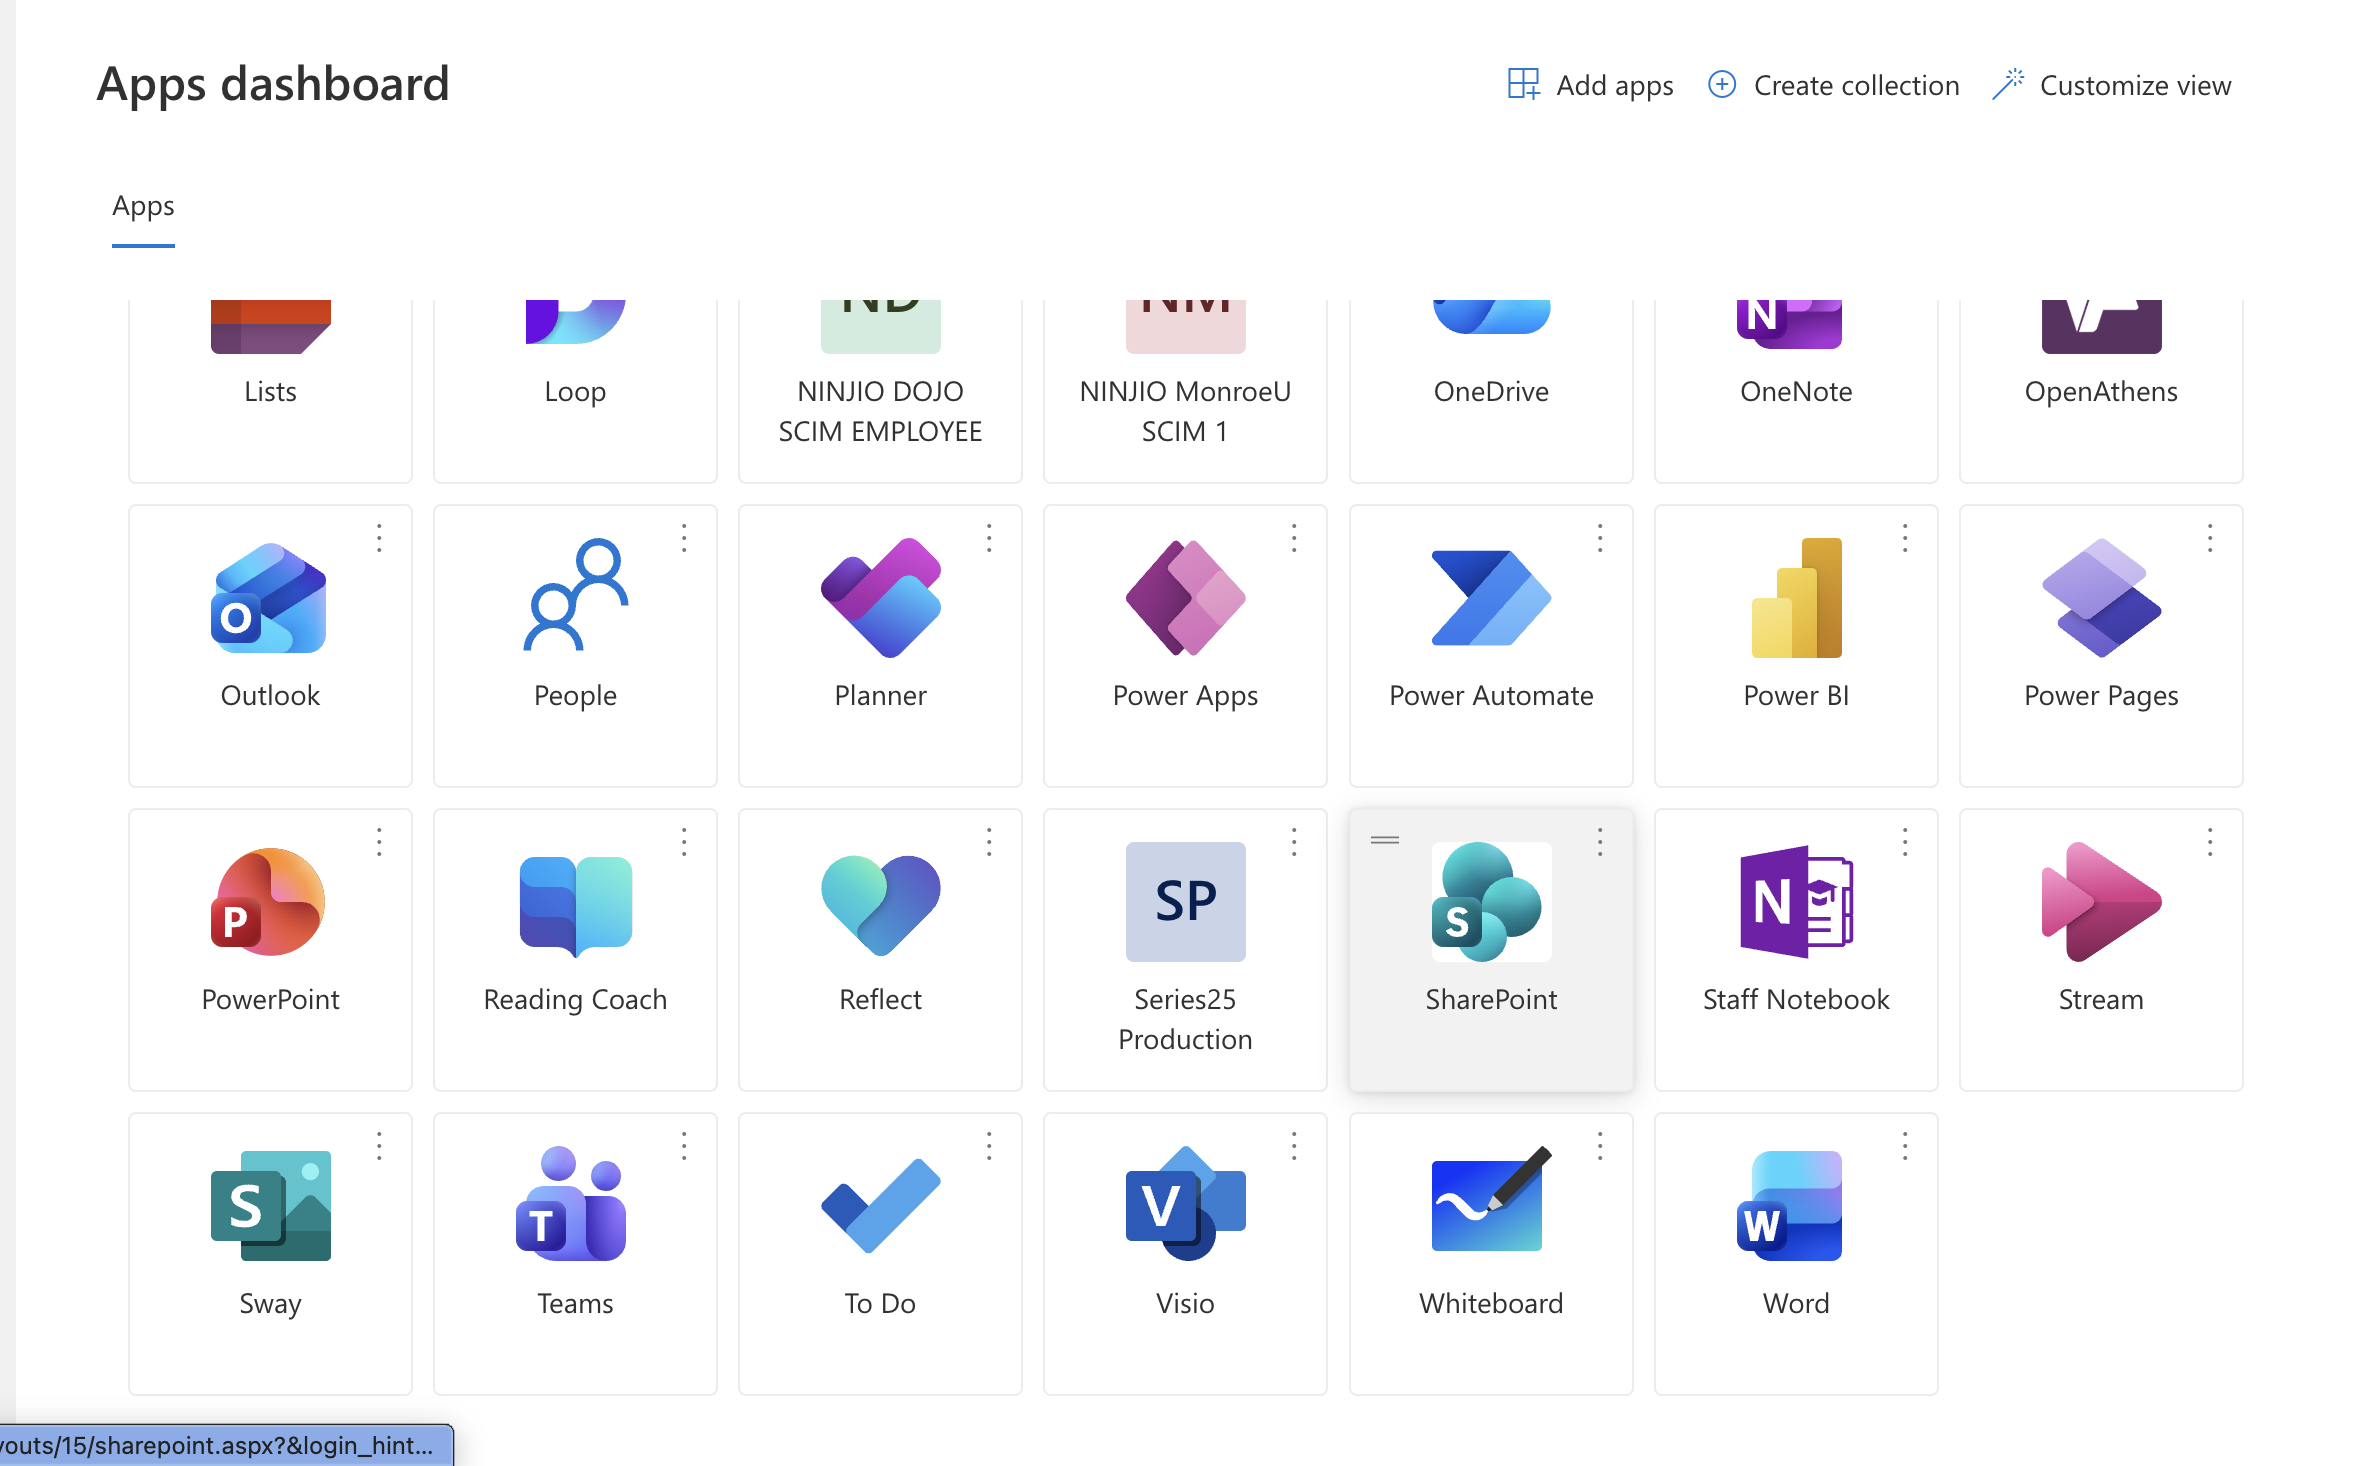Open more options on Teams tile
The image size is (2376, 1466).
(684, 1146)
